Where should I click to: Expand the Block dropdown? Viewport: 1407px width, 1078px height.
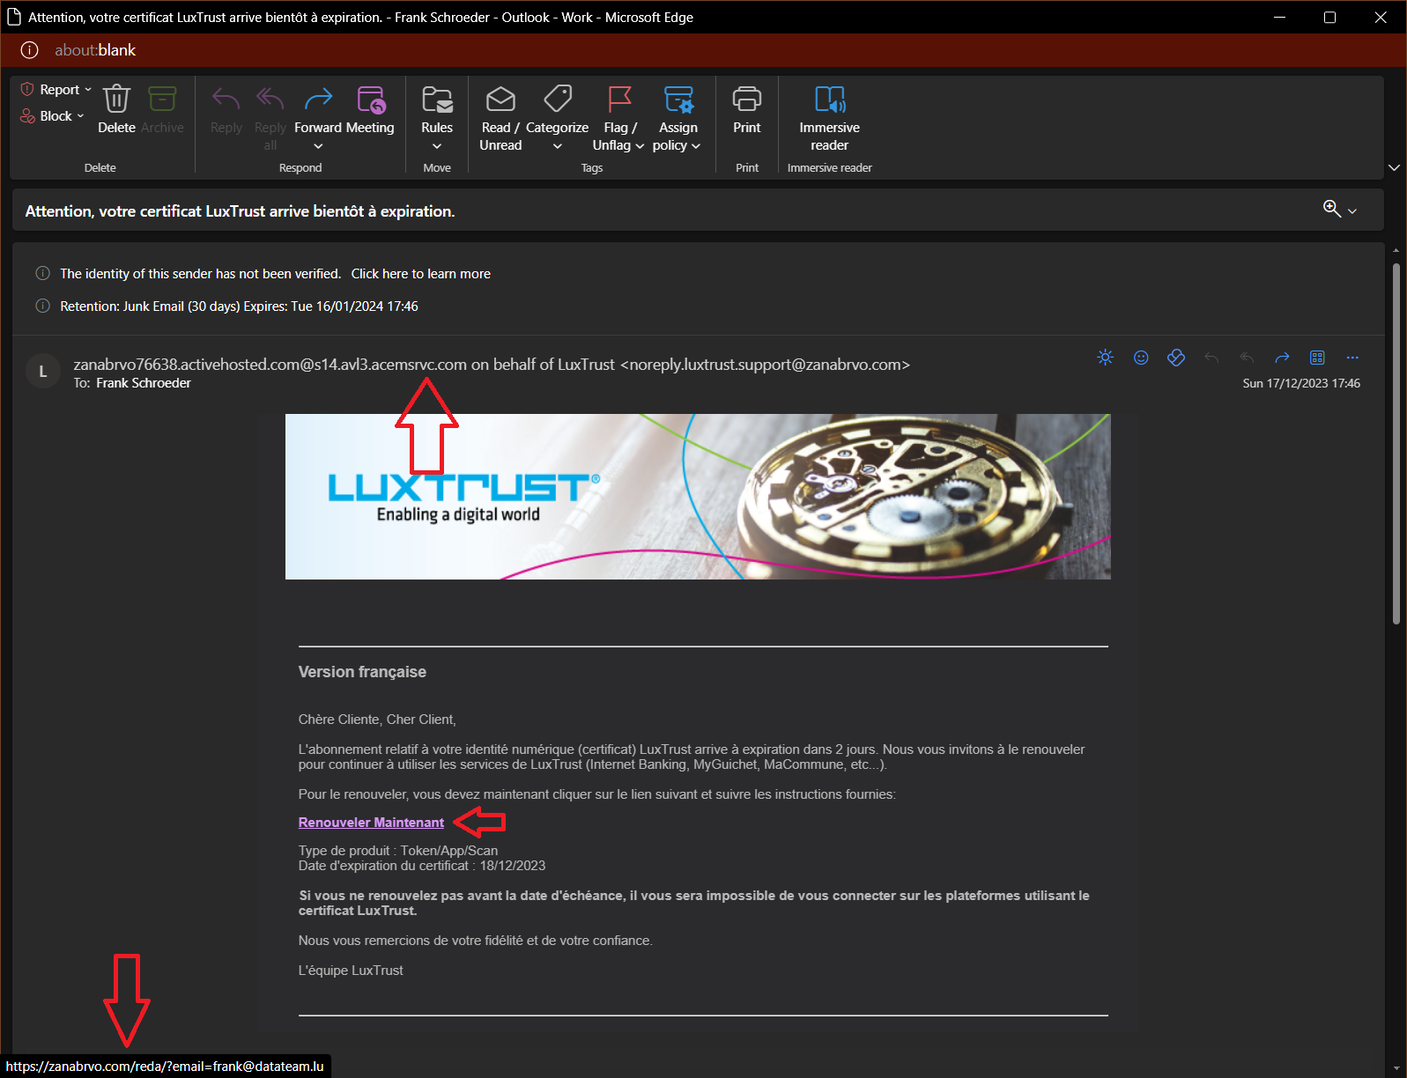[x=53, y=116]
